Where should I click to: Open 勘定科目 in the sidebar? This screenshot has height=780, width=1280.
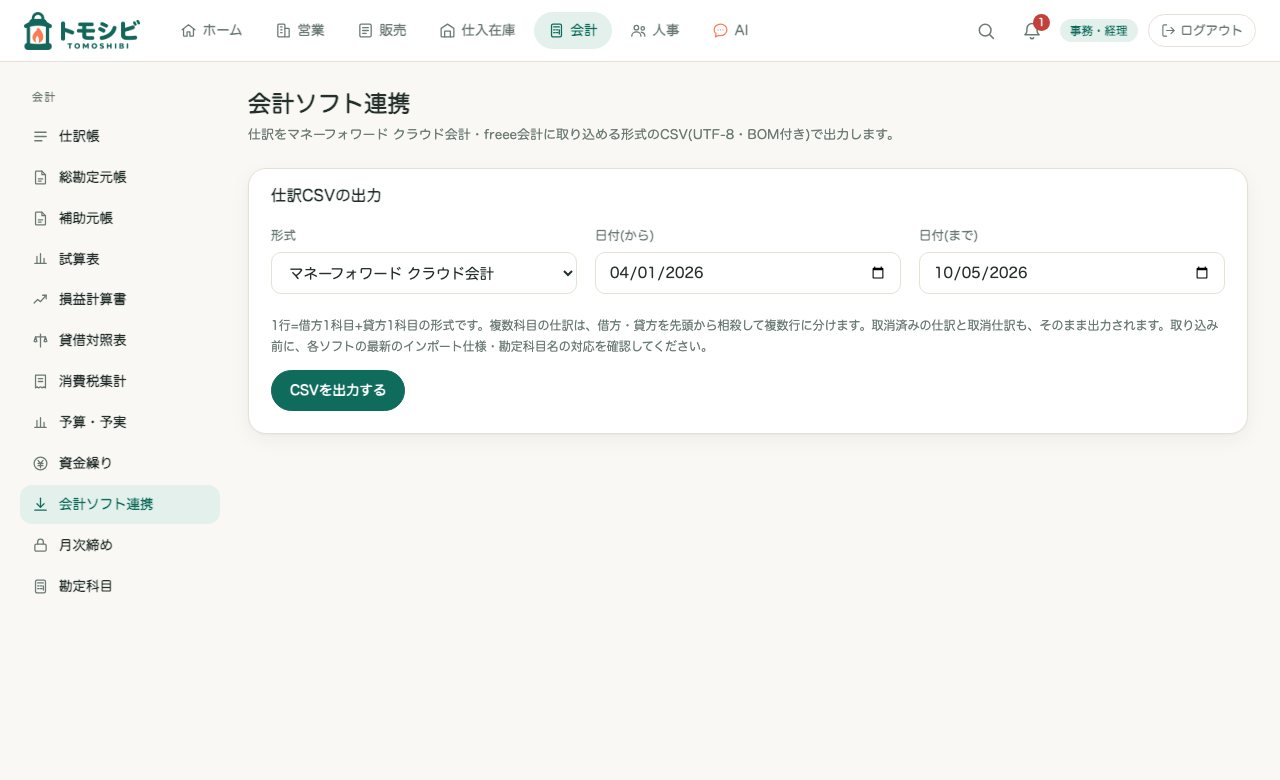click(x=120, y=587)
